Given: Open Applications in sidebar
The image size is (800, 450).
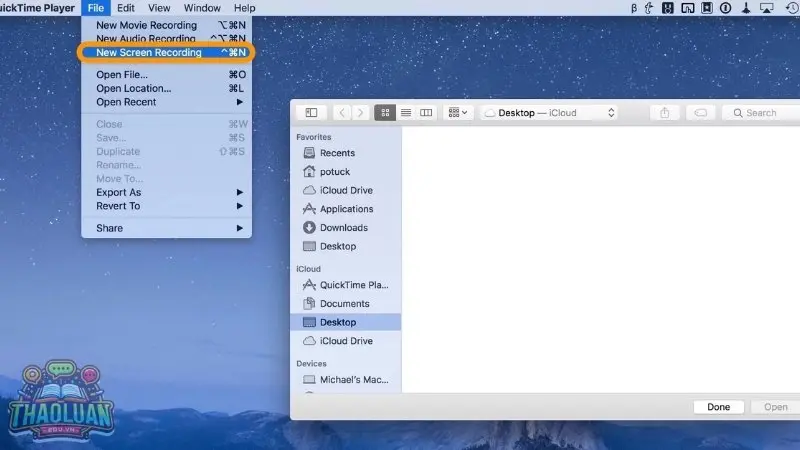Looking at the screenshot, I should pyautogui.click(x=345, y=209).
